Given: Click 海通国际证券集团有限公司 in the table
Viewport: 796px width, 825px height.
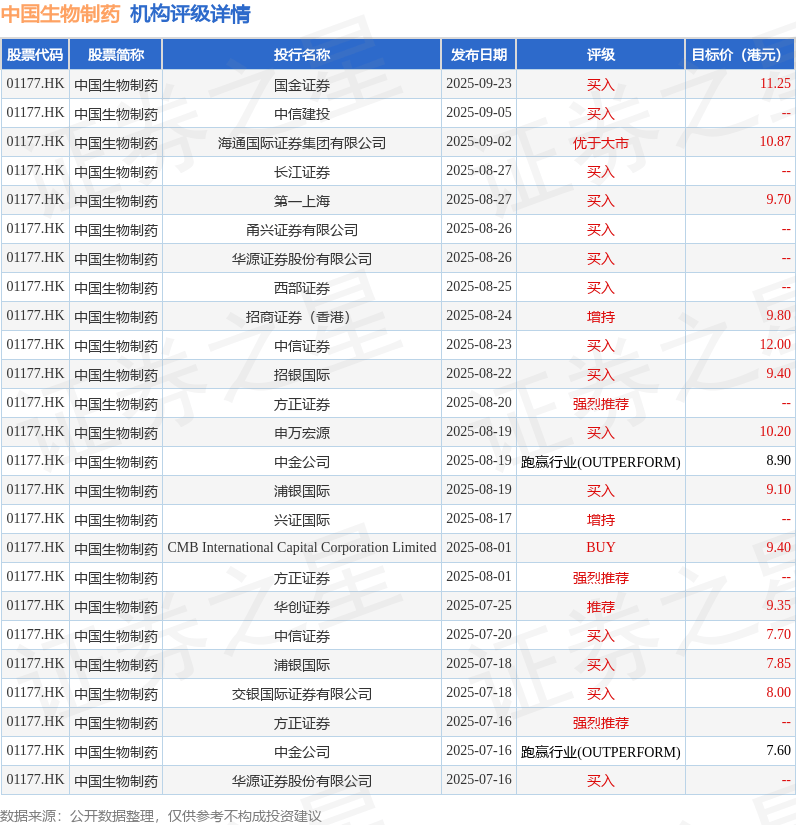Looking at the screenshot, I should click(301, 143).
